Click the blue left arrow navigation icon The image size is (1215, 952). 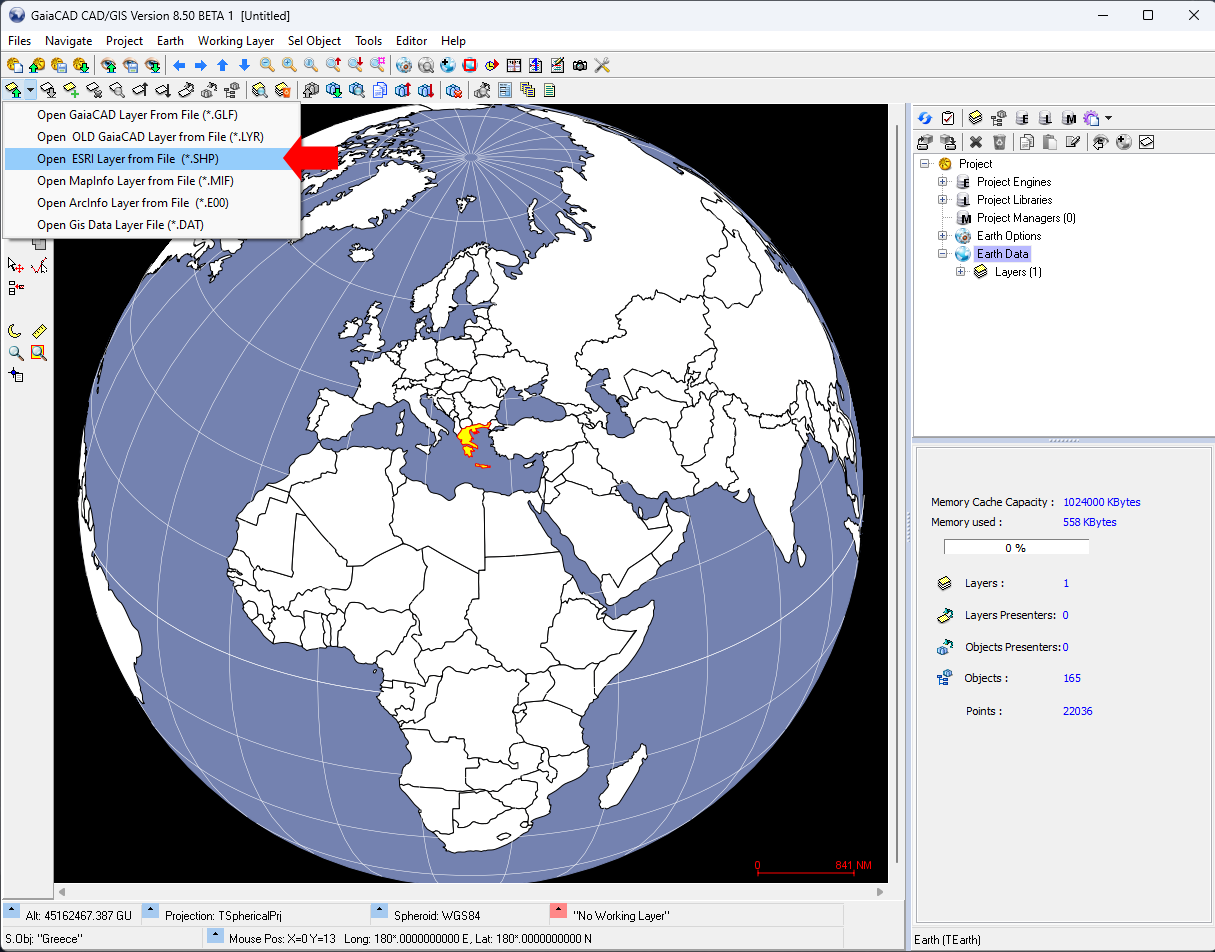[x=179, y=66]
